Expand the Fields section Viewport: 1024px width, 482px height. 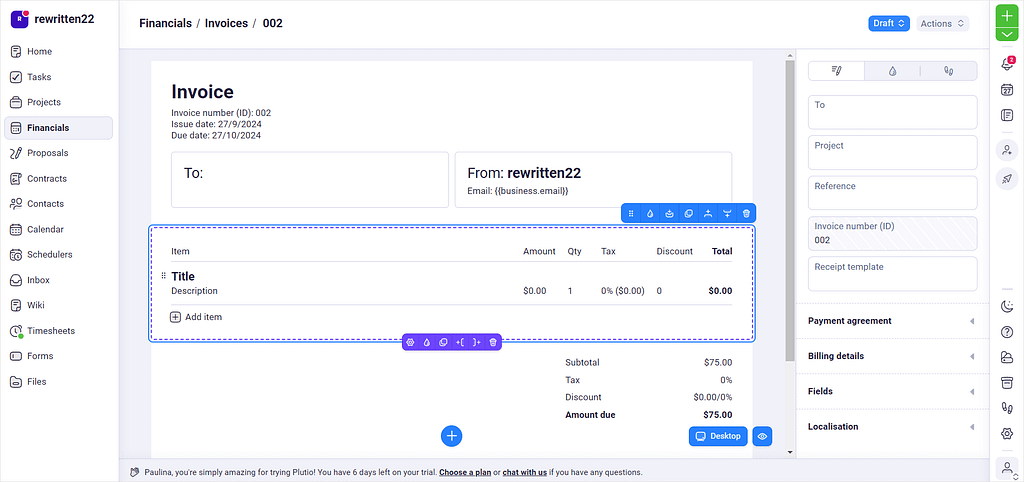pos(892,391)
